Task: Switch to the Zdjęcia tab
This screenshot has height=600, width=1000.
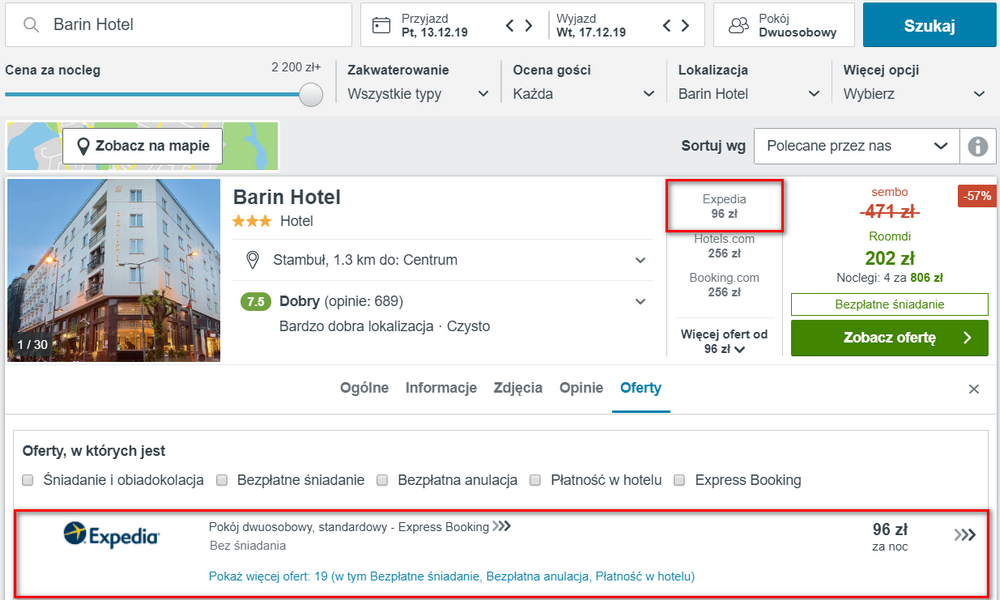Action: click(518, 388)
